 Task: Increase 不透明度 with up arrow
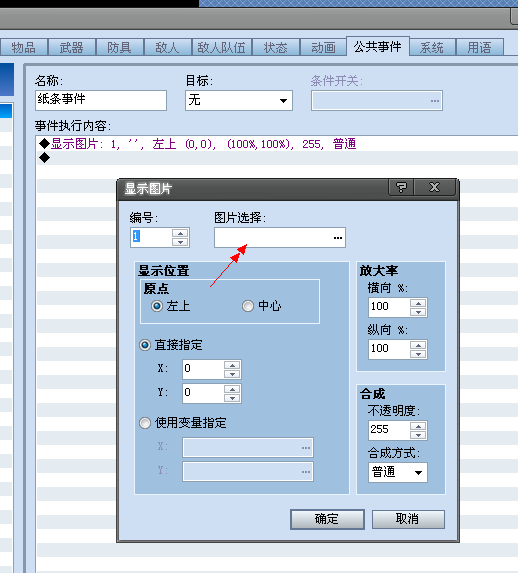(418, 426)
